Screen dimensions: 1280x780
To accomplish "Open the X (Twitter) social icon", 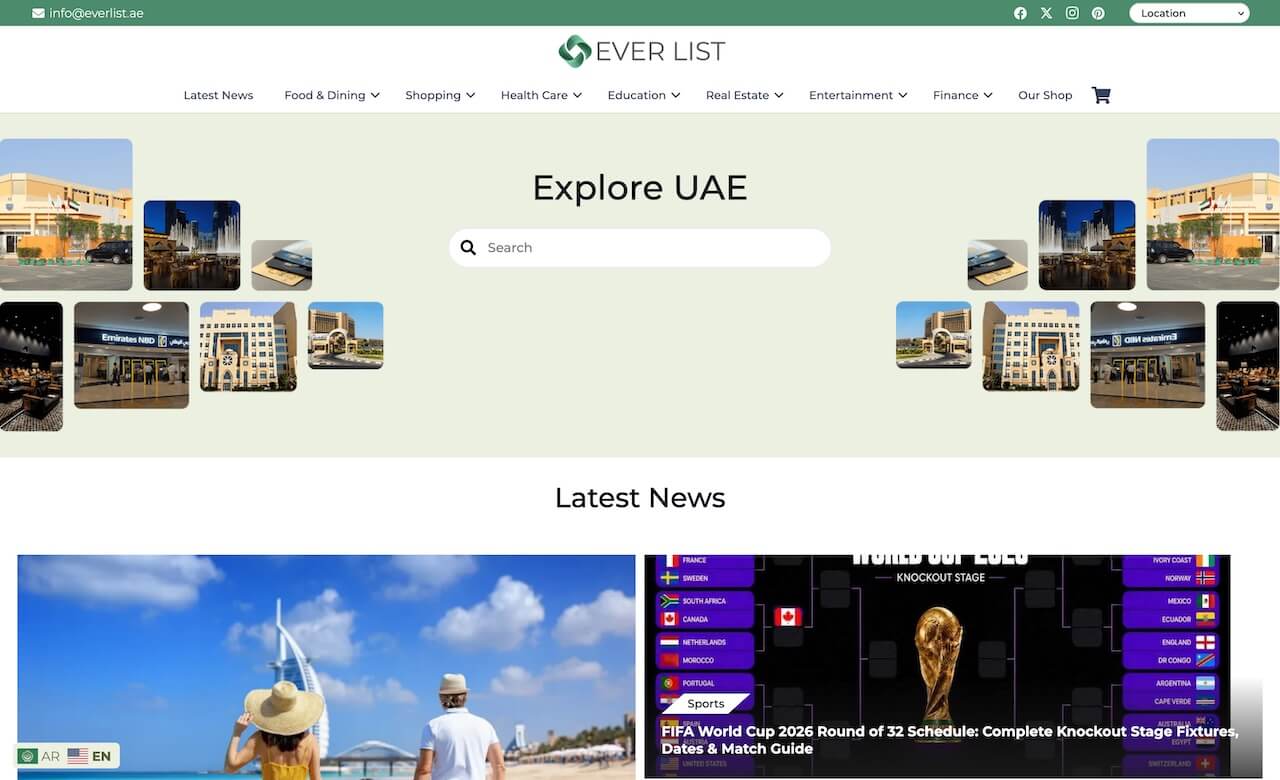I will pos(1046,13).
